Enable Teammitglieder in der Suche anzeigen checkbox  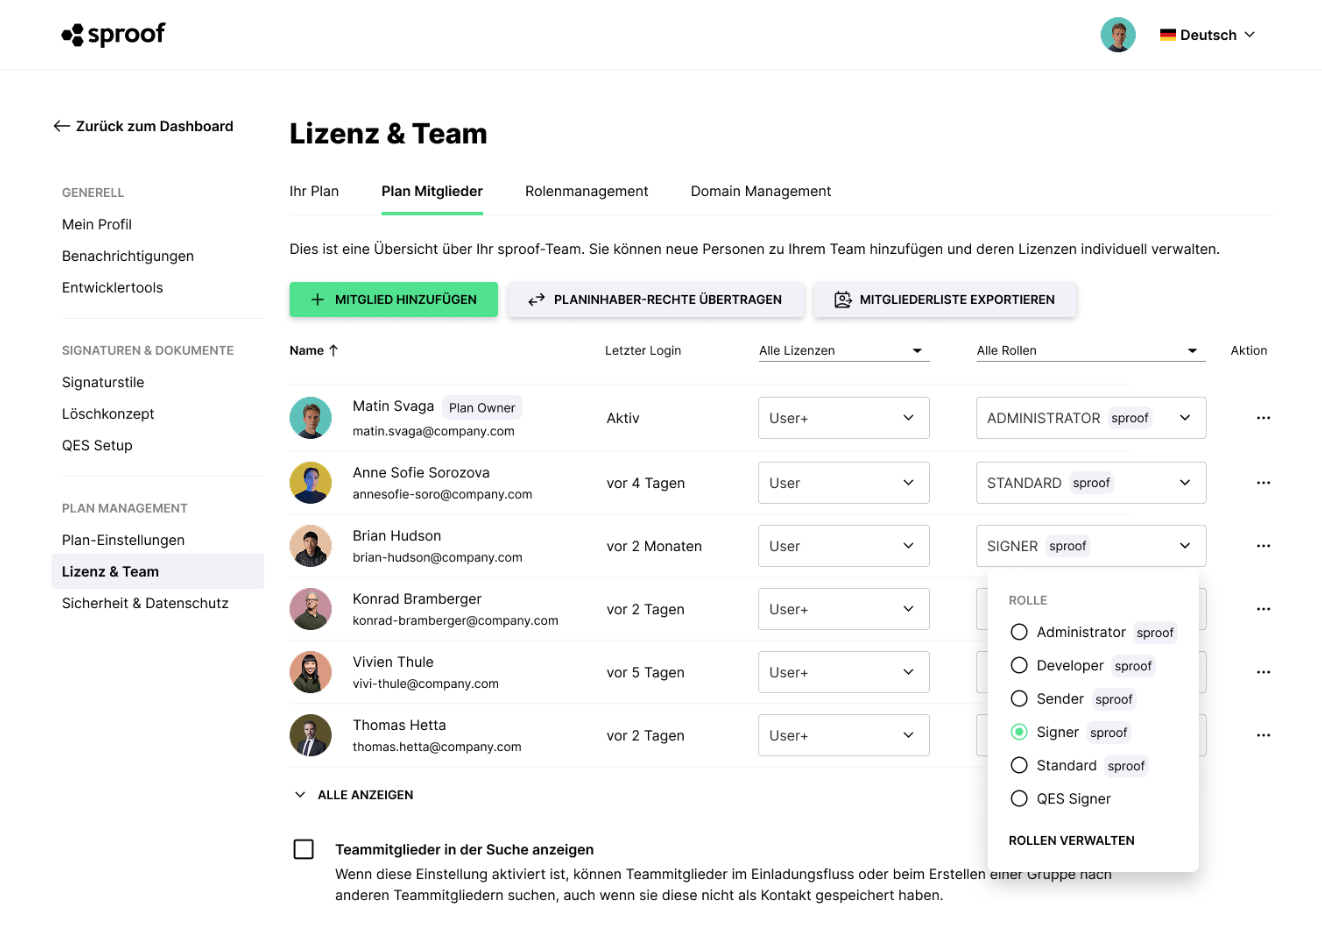click(304, 849)
